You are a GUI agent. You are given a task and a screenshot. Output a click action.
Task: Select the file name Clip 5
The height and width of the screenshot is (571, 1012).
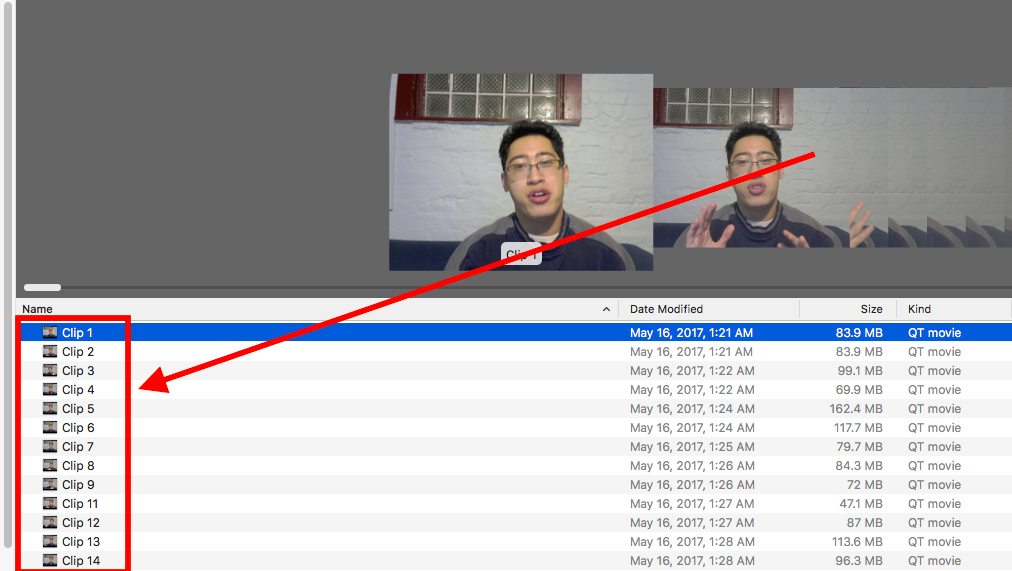(x=78, y=408)
